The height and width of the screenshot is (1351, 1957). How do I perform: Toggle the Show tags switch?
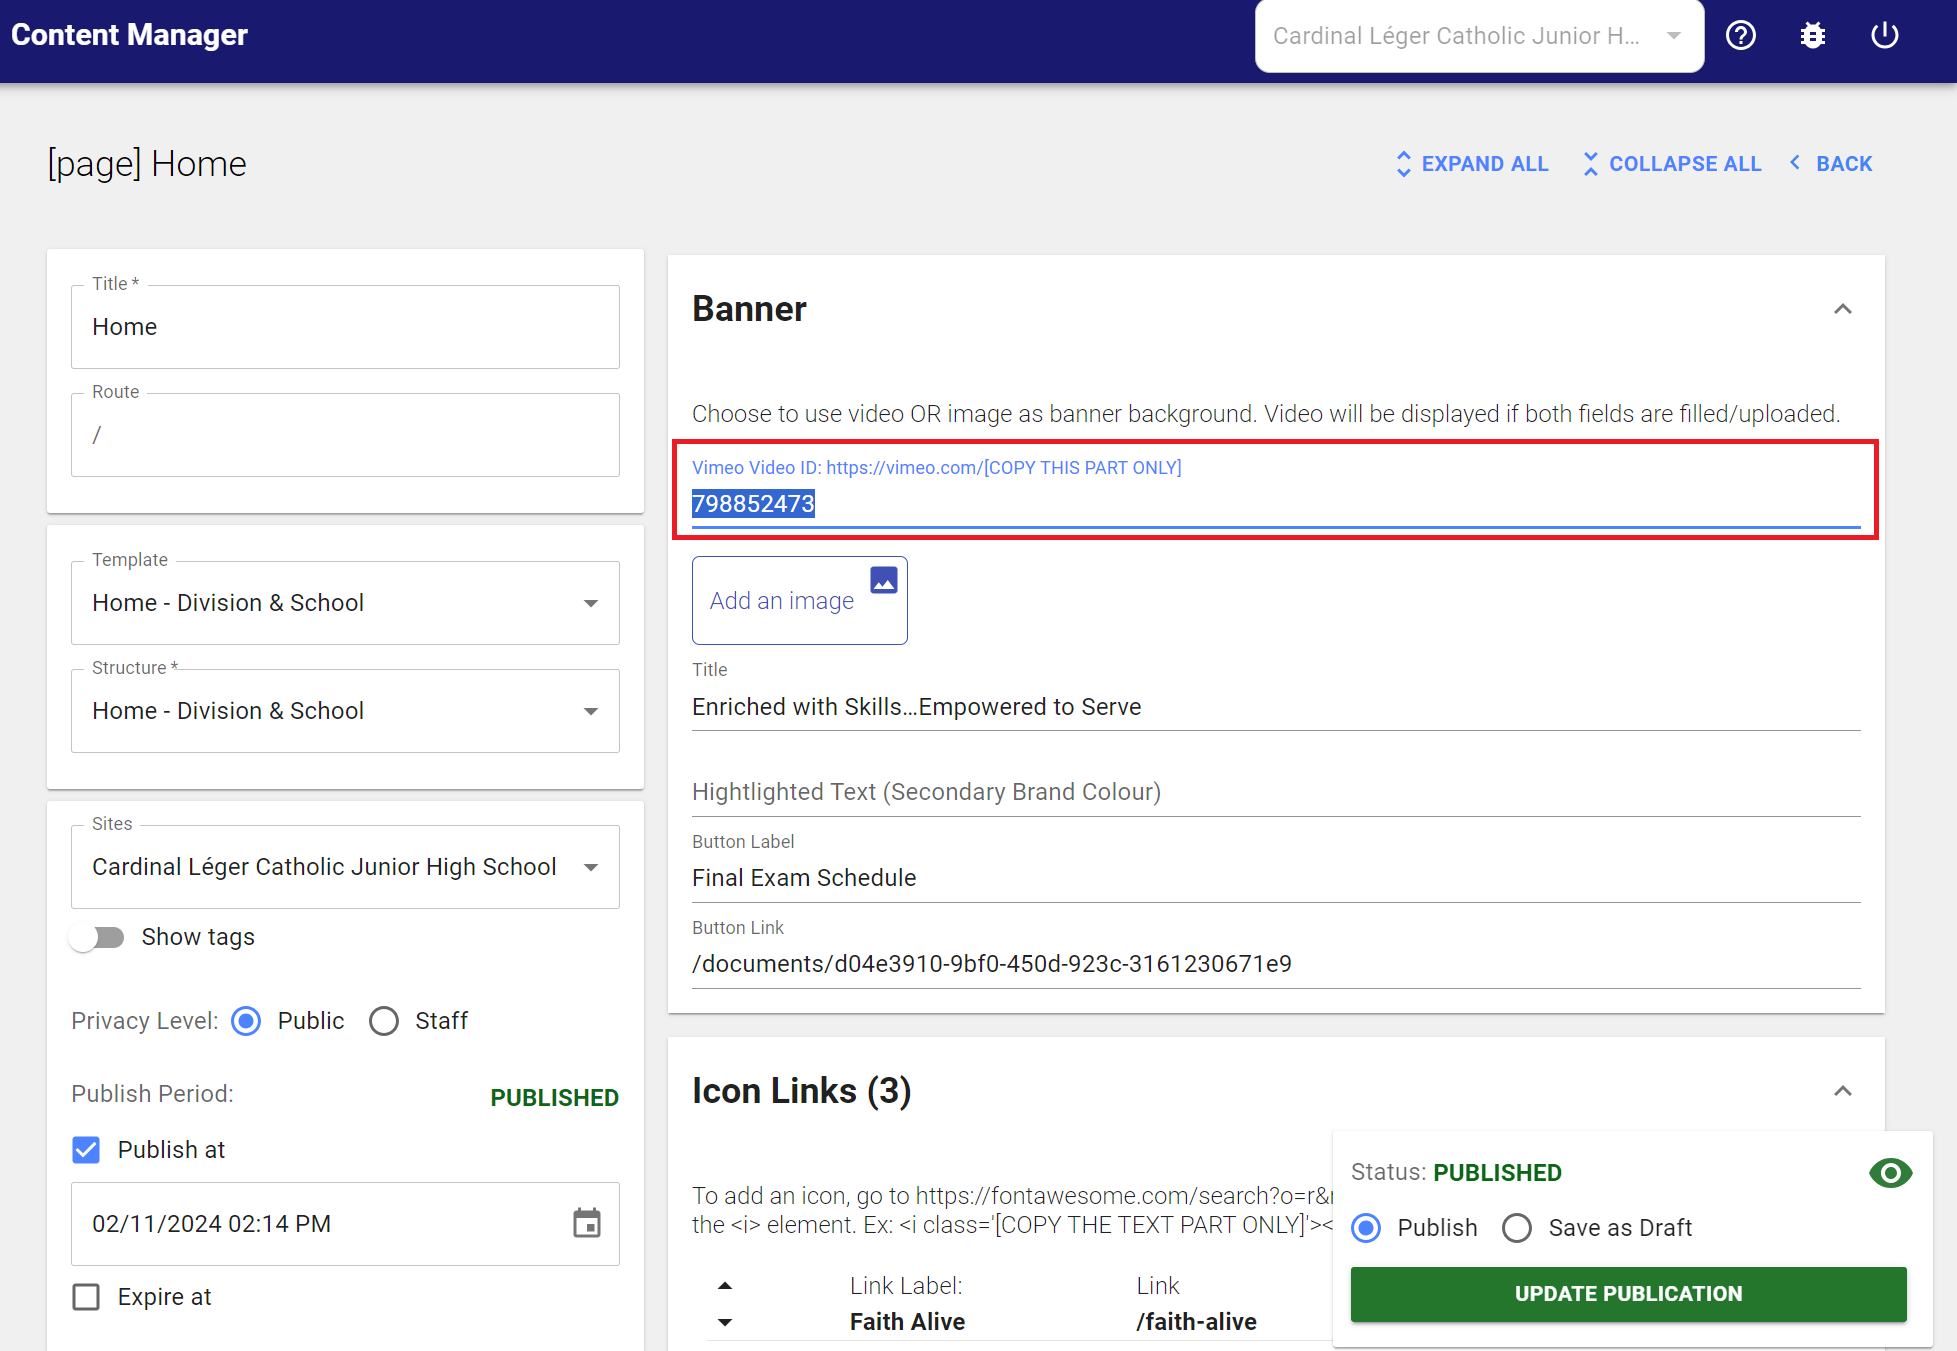(x=97, y=937)
